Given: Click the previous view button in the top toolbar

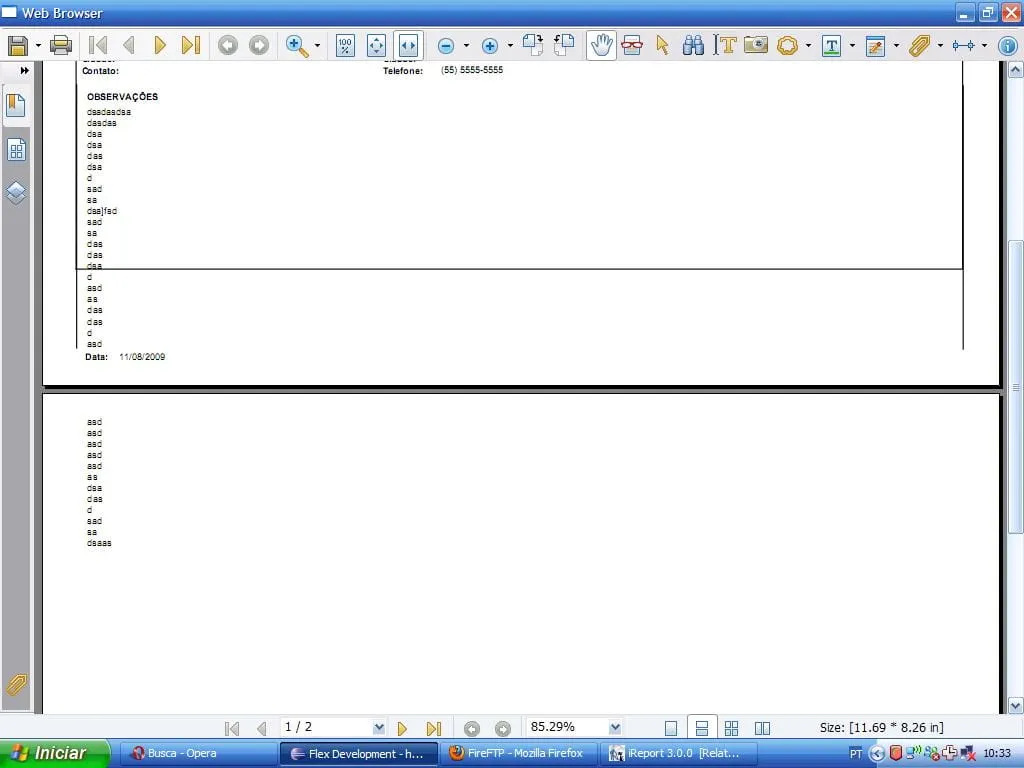Looking at the screenshot, I should pyautogui.click(x=228, y=45).
